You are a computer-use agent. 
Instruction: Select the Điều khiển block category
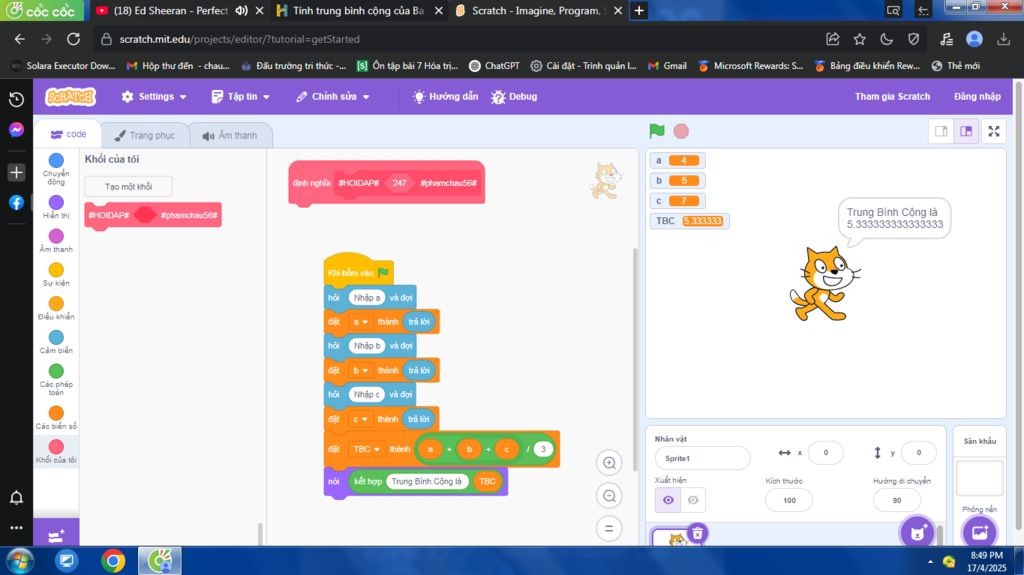point(56,308)
